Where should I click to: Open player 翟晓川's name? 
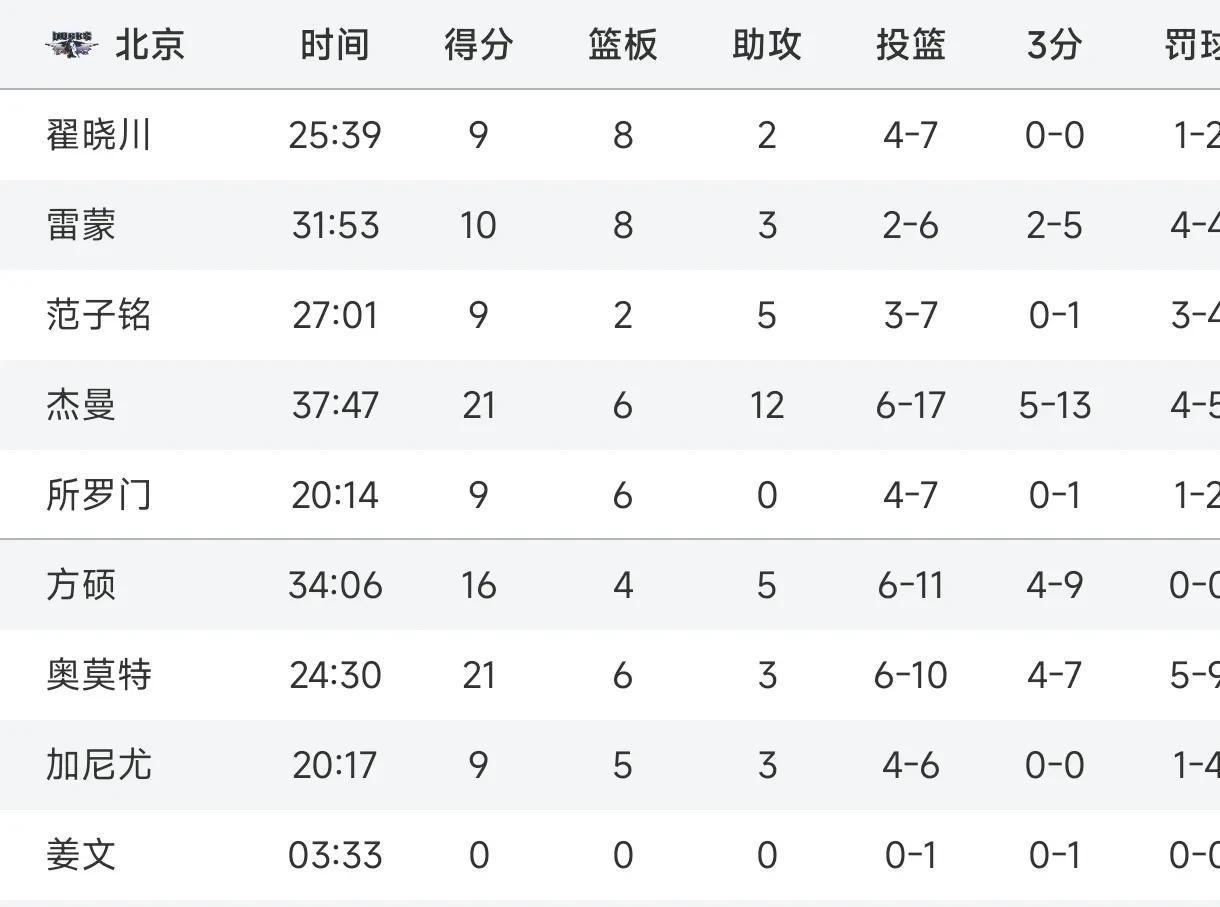point(98,135)
